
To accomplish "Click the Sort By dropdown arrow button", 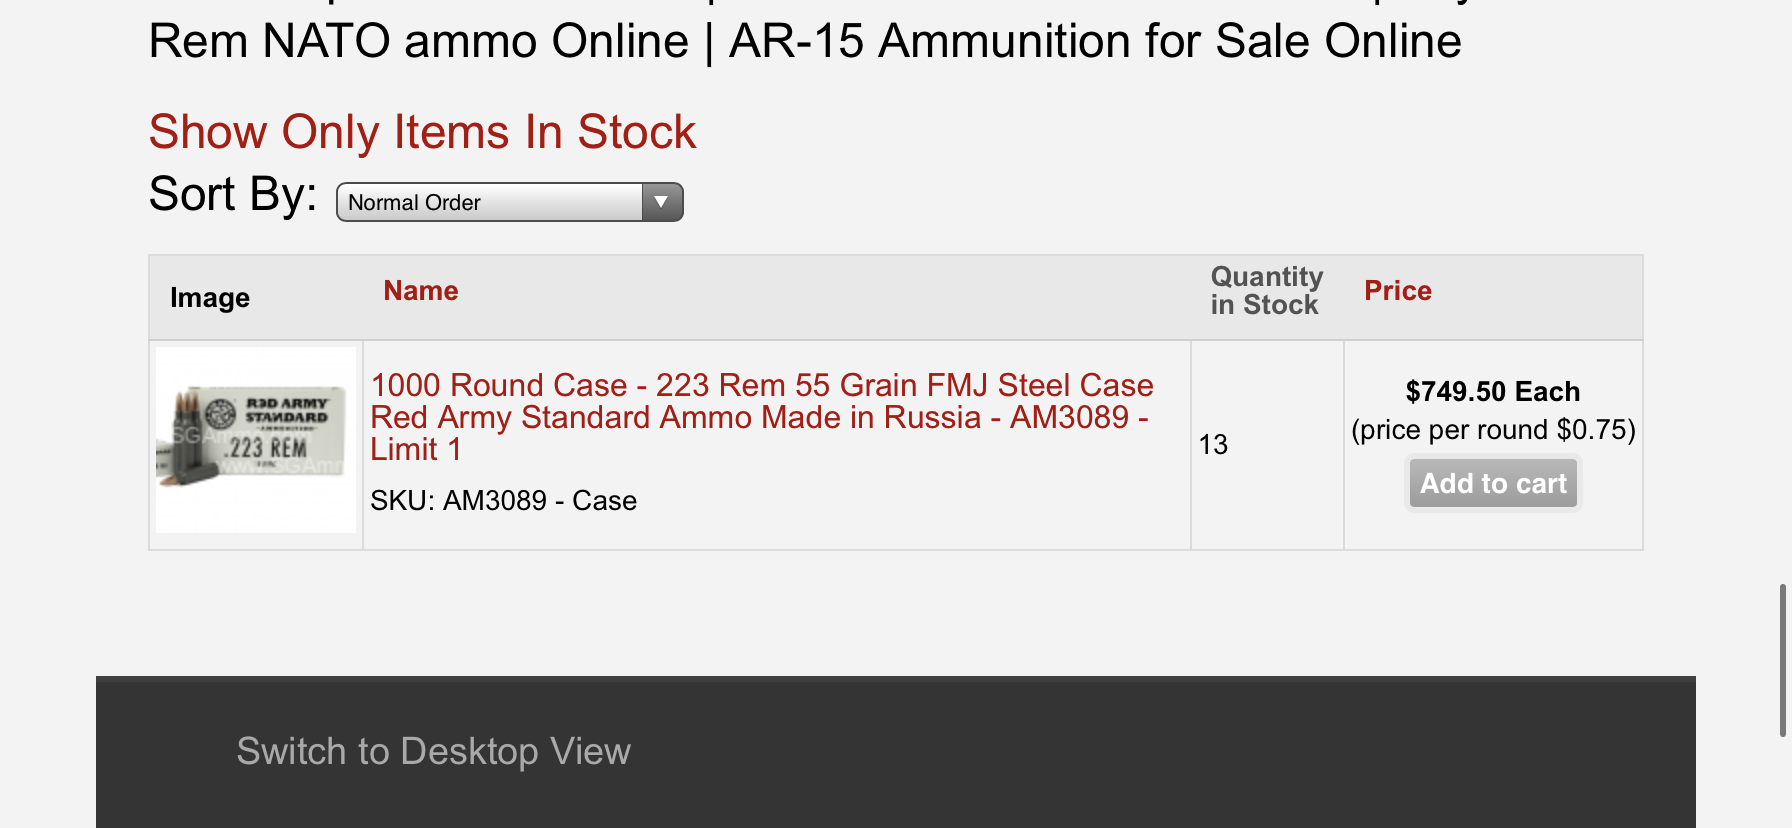I will point(661,203).
